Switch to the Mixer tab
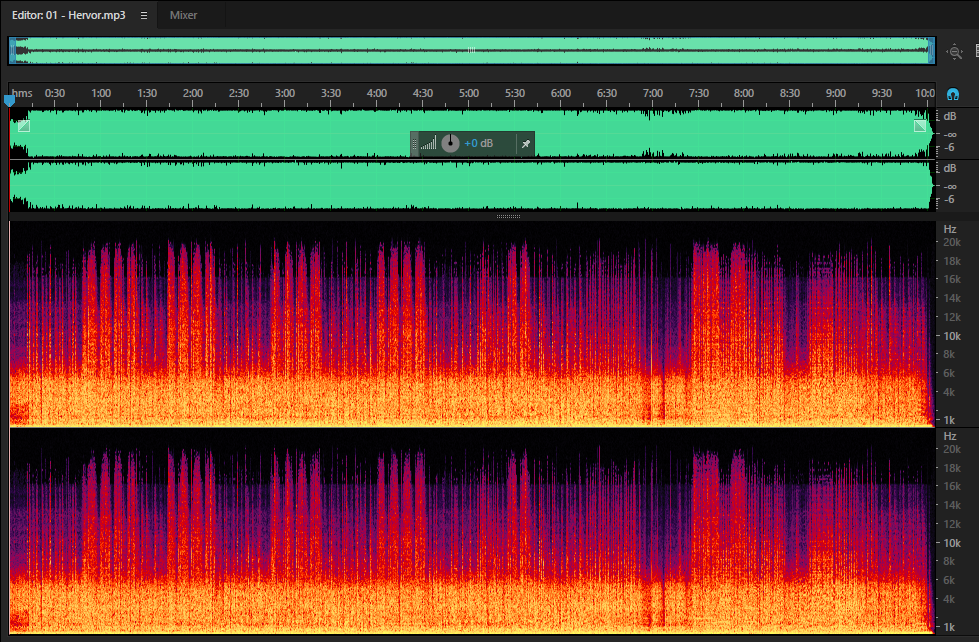This screenshot has height=642, width=979. pos(184,15)
